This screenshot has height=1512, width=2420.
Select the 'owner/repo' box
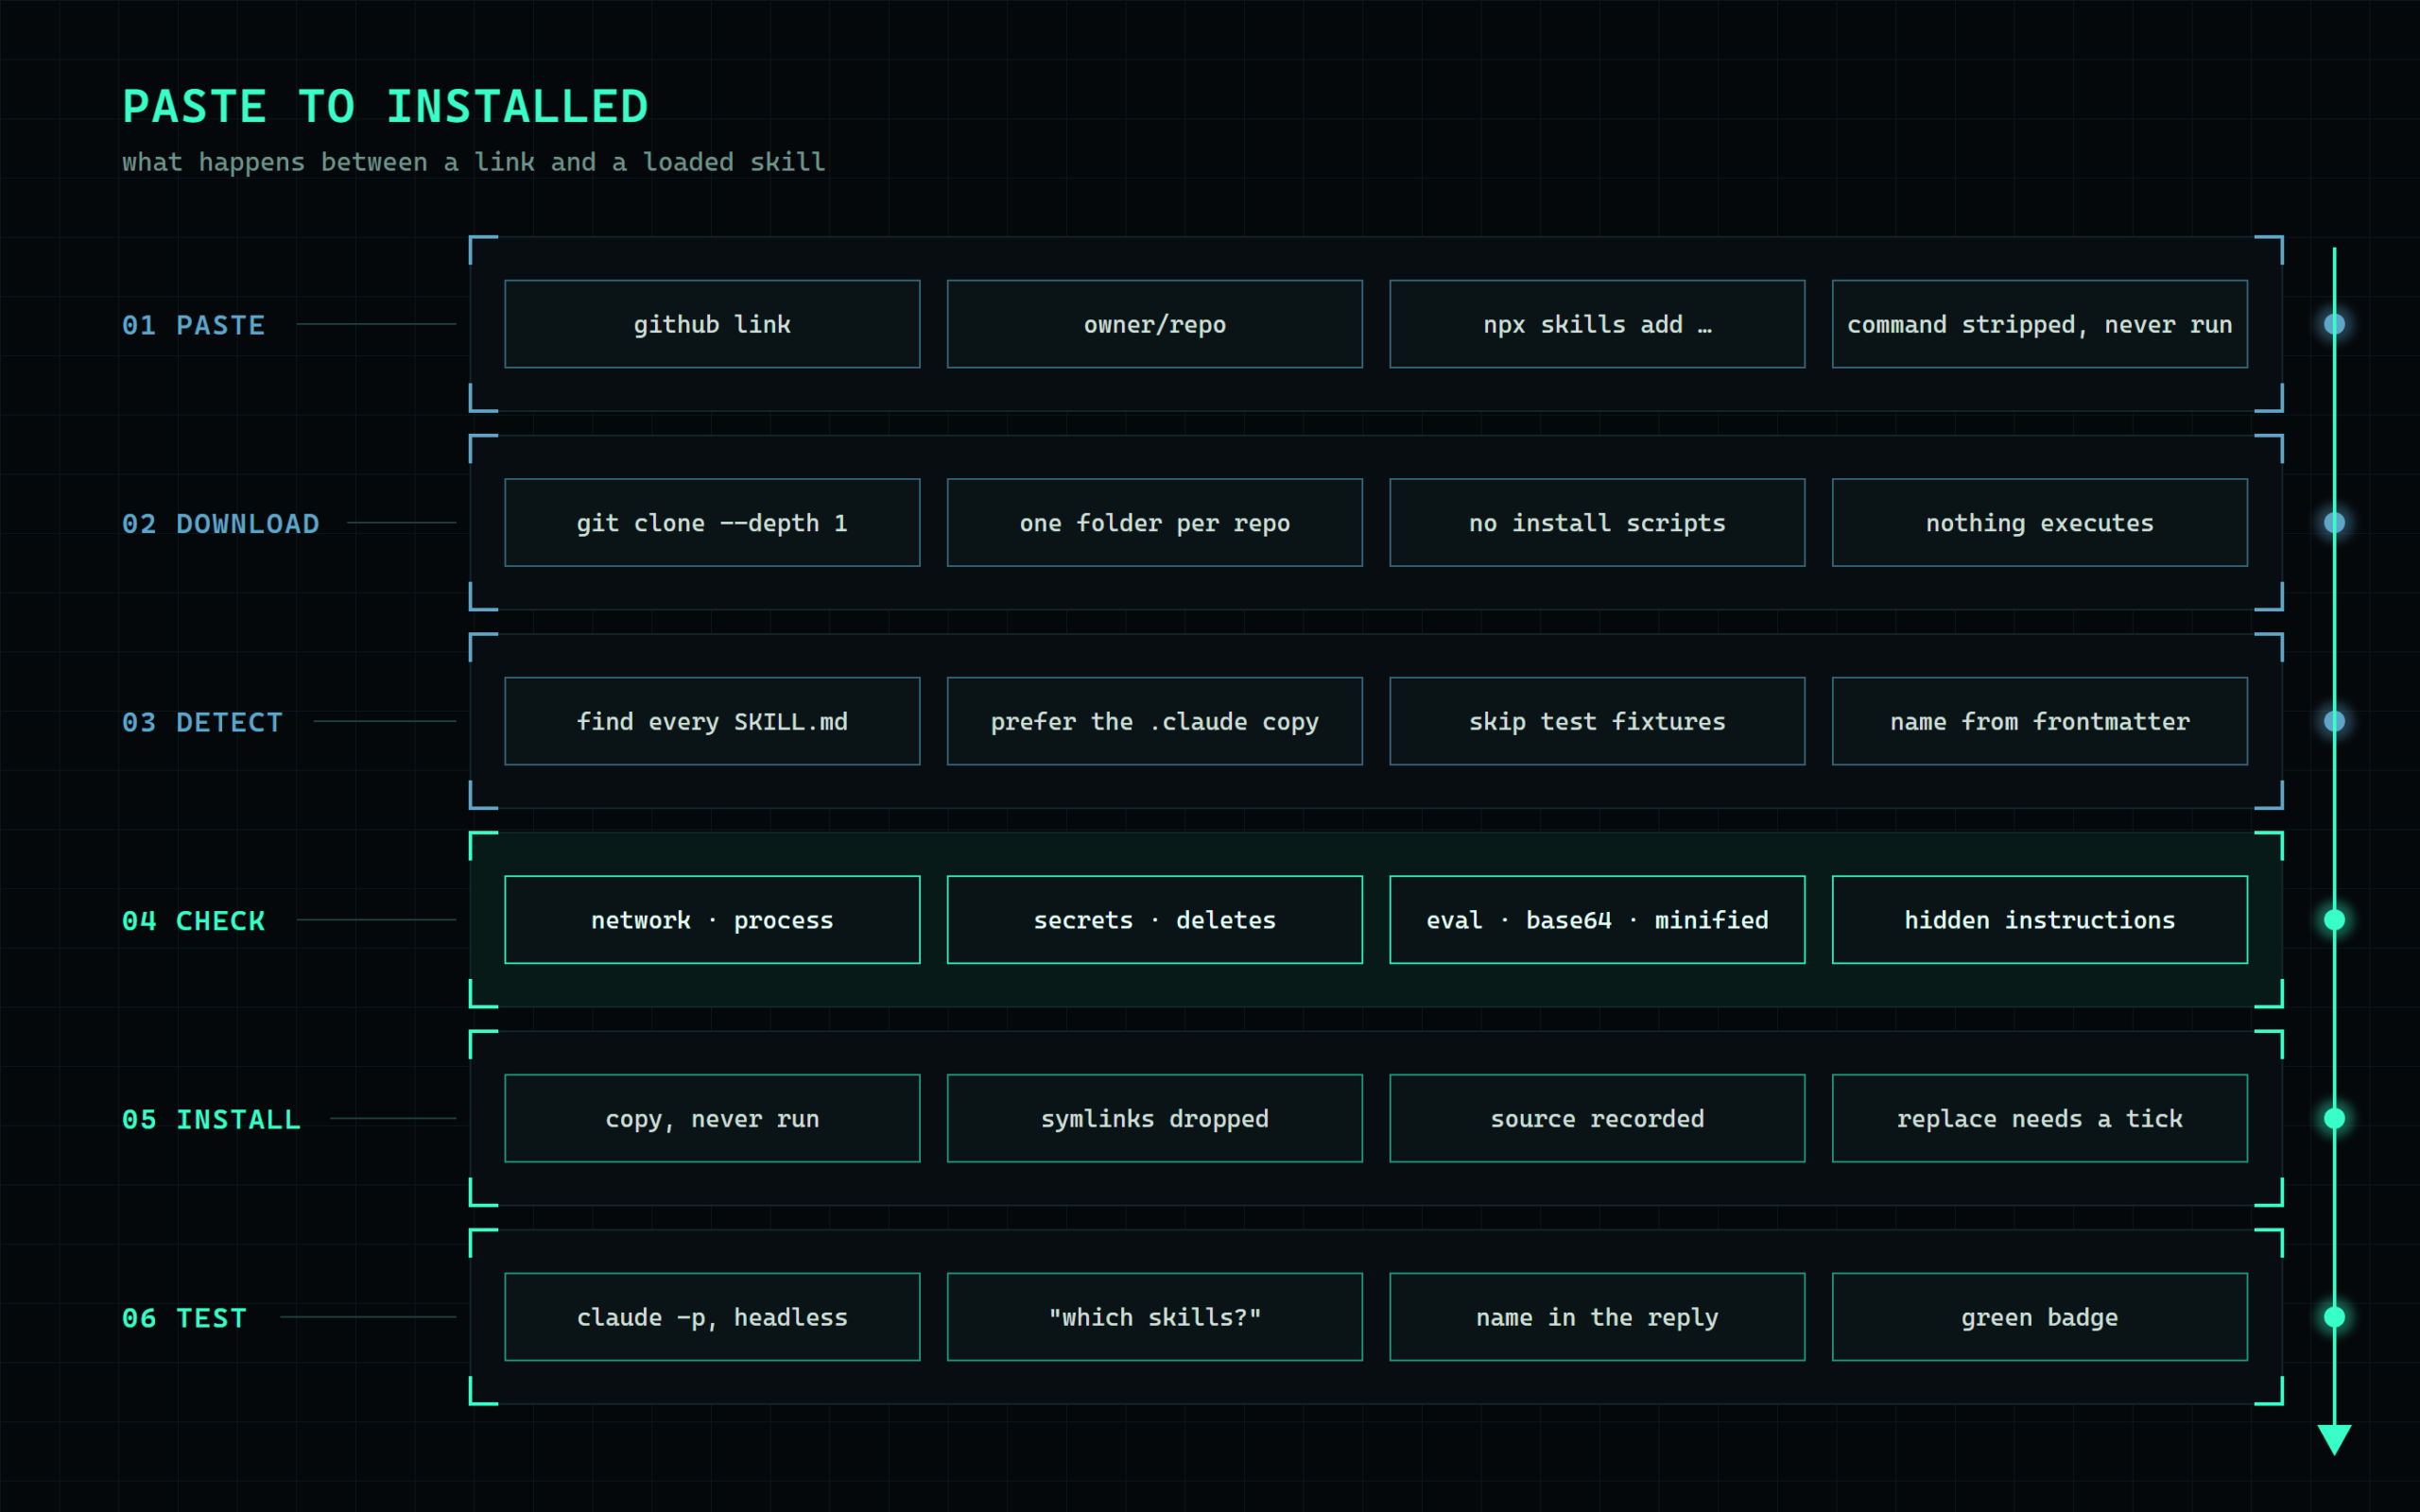coord(1154,324)
